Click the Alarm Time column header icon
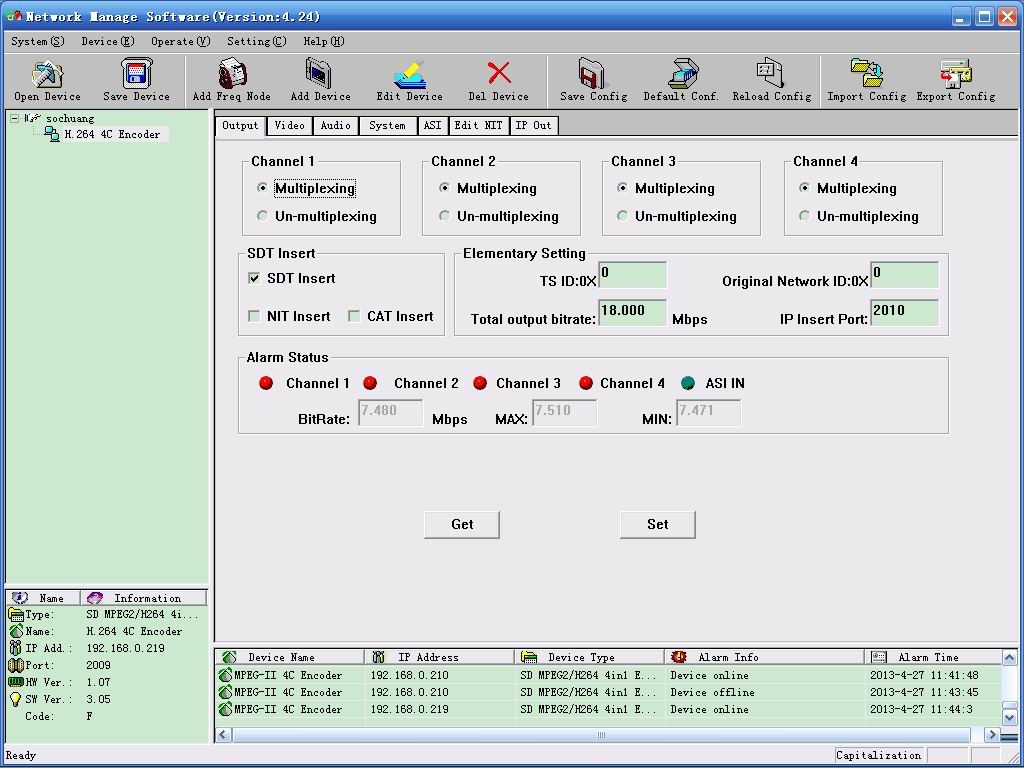The image size is (1024, 768). [x=879, y=657]
